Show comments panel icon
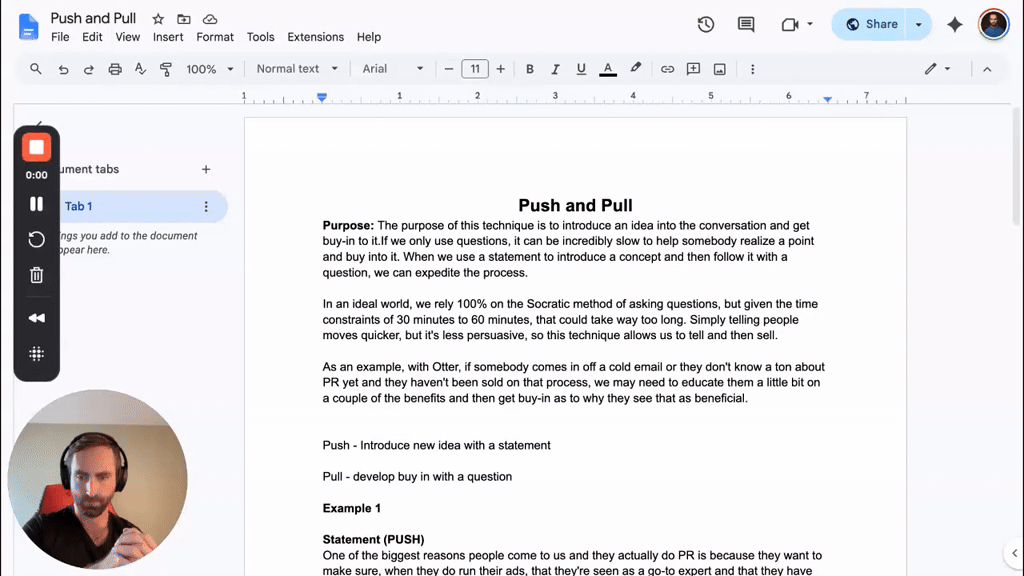 (746, 25)
